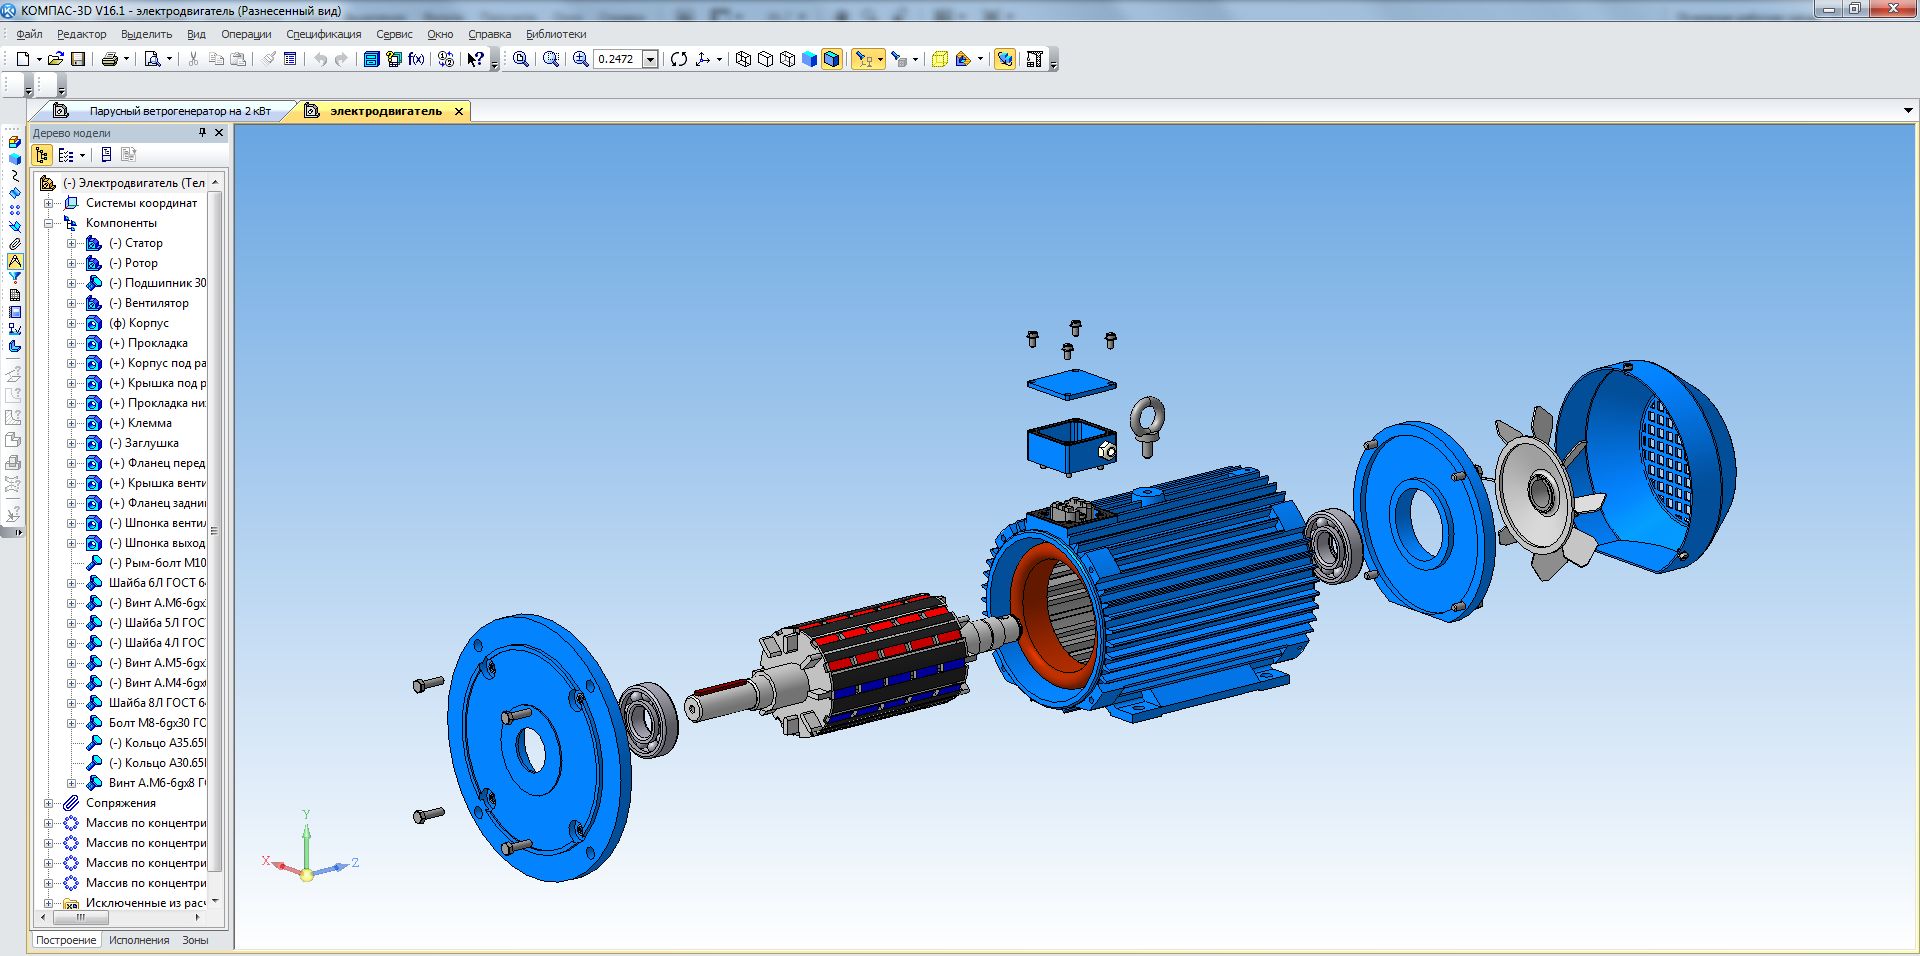Viewport: 1920px width, 956px height.
Task: Expand the (-) Статор component
Action: 72,243
